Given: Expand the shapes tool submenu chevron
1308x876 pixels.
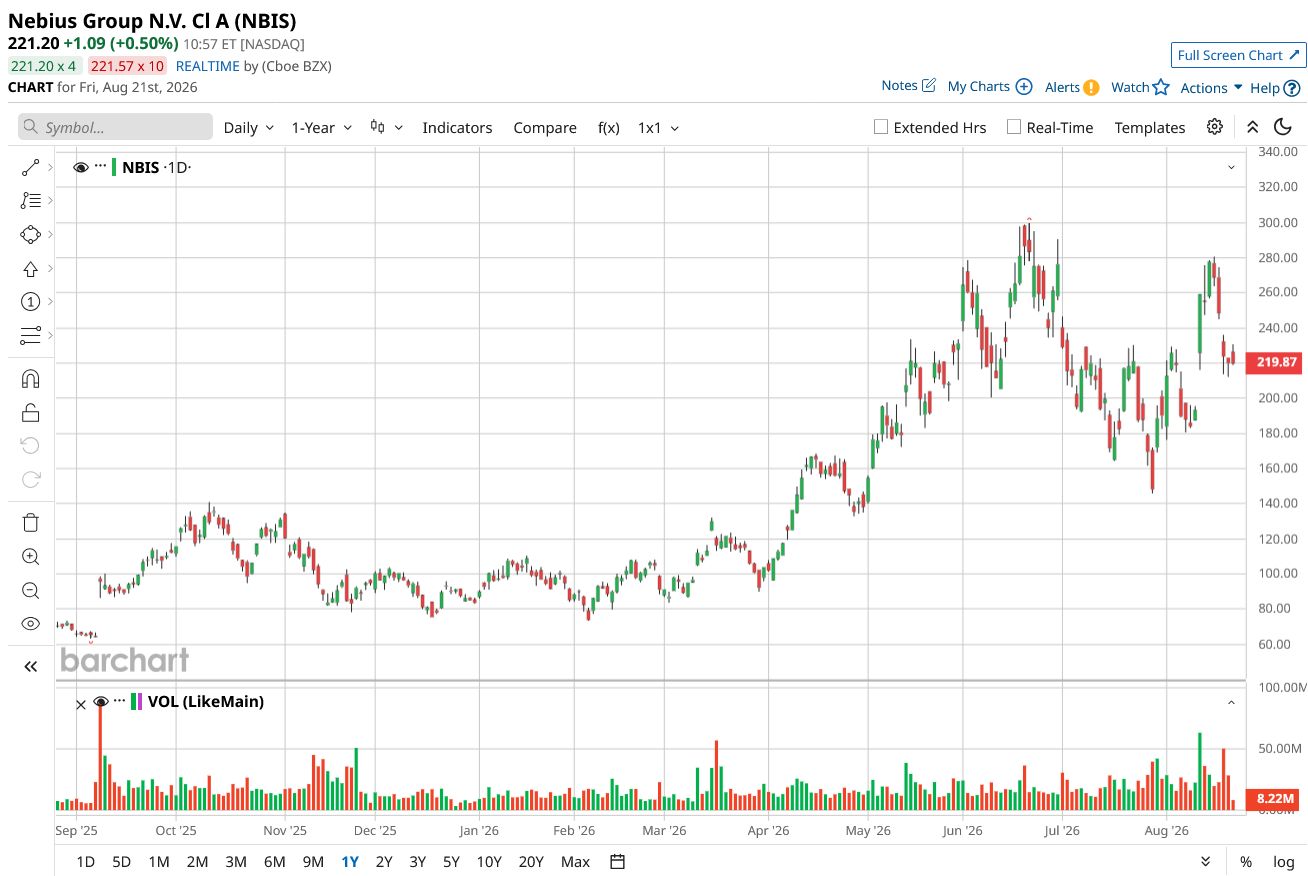Looking at the screenshot, I should pyautogui.click(x=50, y=234).
